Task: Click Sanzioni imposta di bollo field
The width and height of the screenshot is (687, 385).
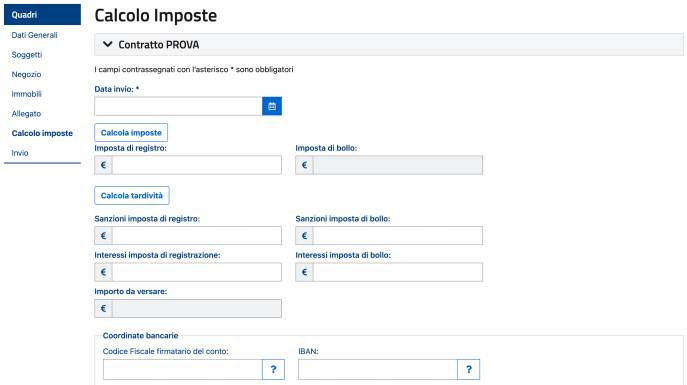Action: pos(398,236)
